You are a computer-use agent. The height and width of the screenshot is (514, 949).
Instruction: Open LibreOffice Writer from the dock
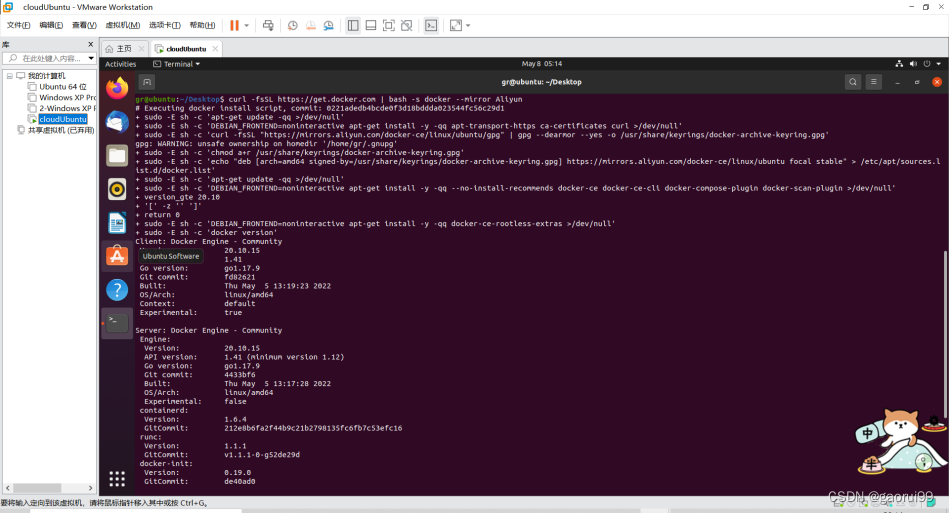coord(117,223)
